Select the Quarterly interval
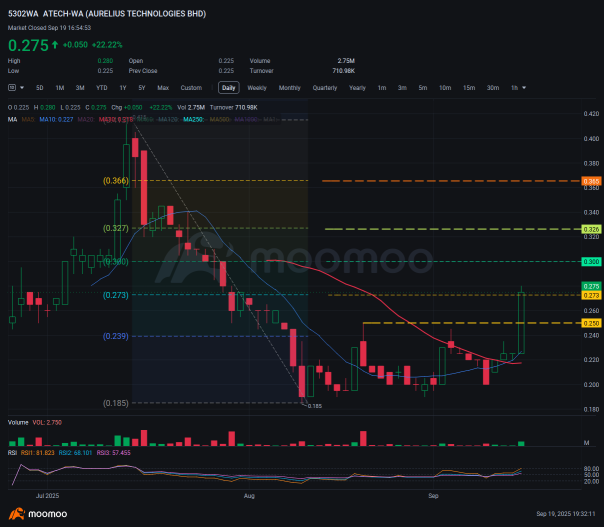Screen dimensions: 604x527 (324, 88)
